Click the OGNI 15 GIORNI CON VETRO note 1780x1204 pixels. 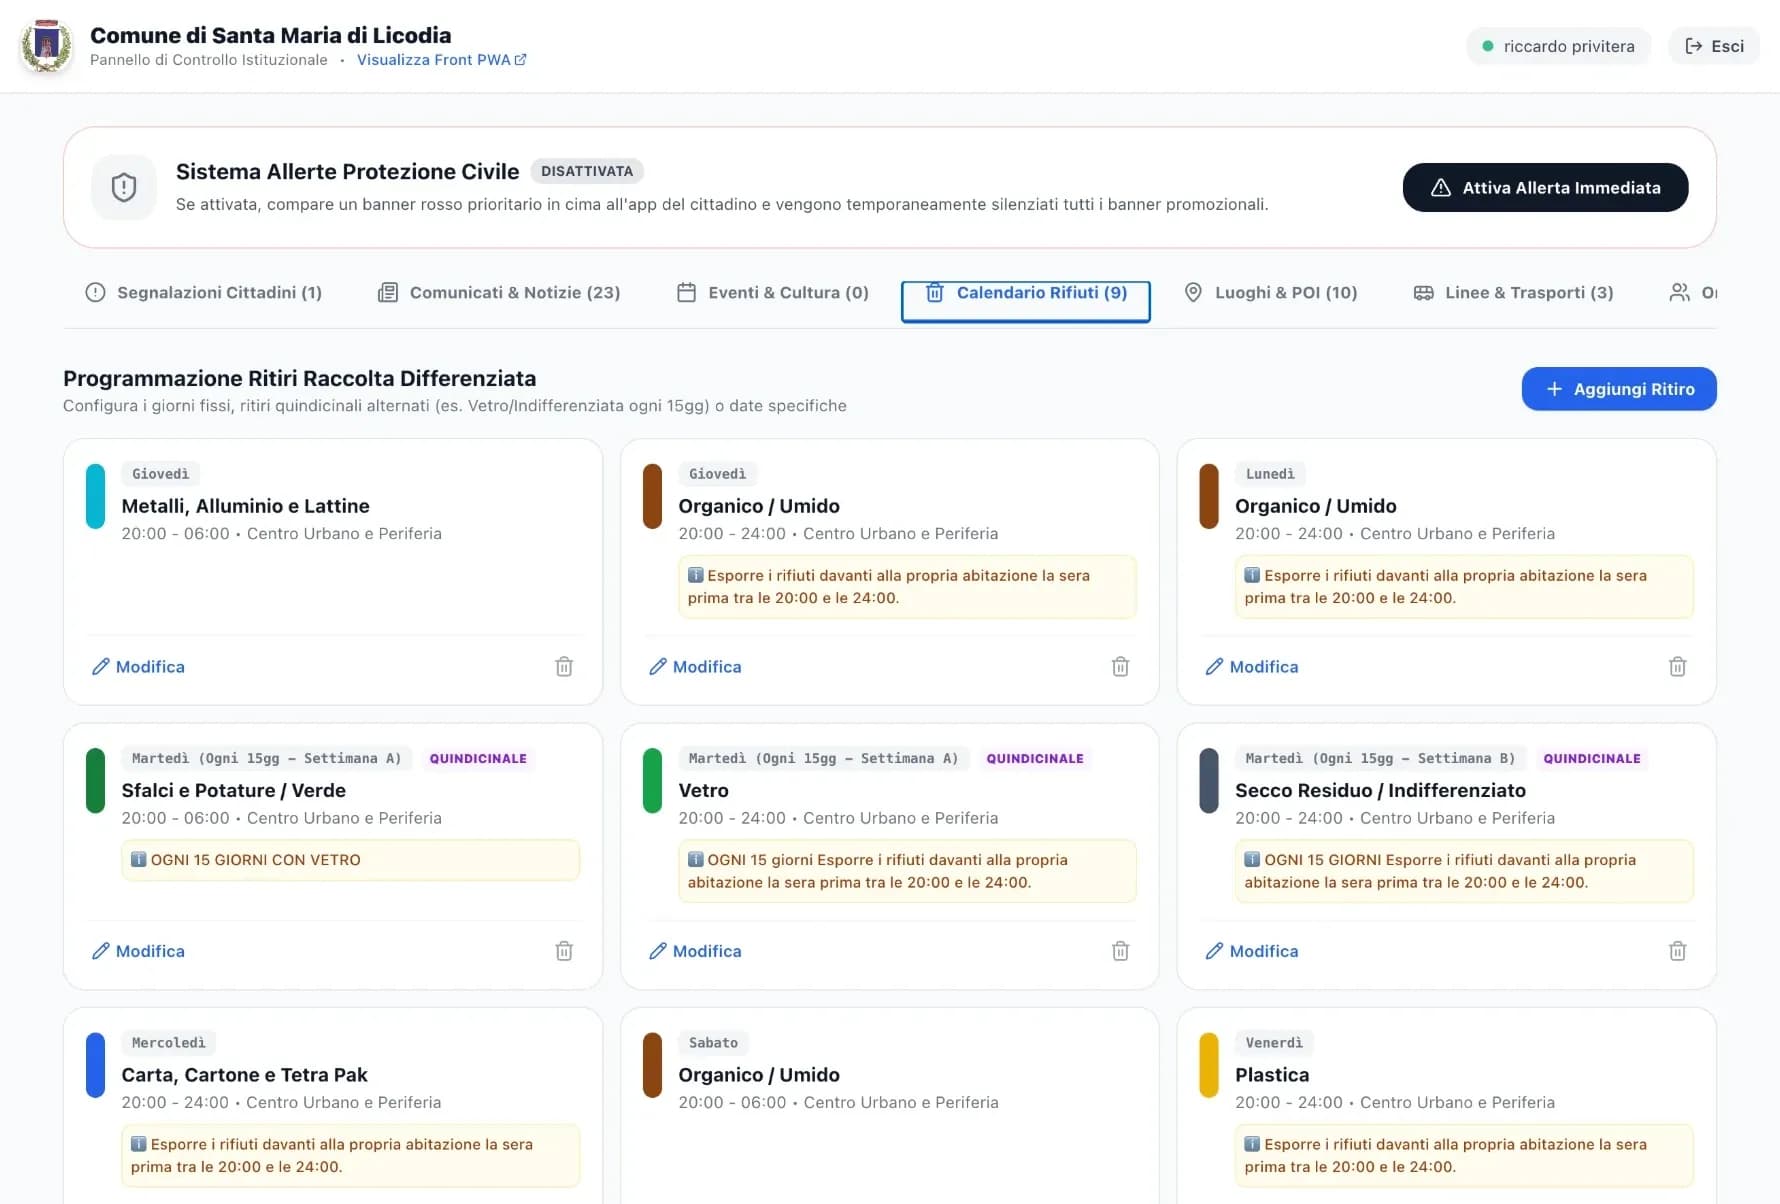[x=350, y=860]
